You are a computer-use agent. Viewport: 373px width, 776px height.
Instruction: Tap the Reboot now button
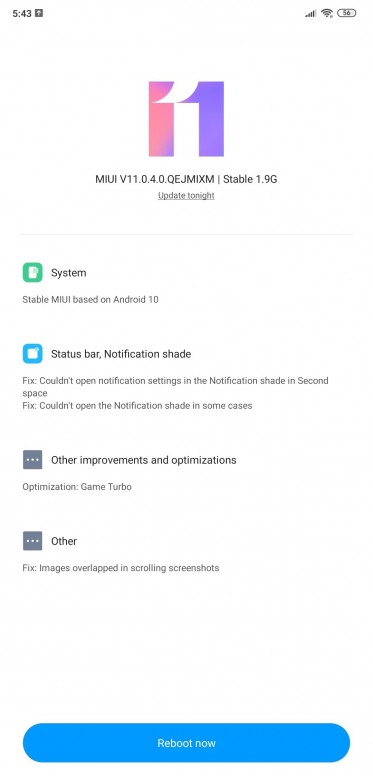(186, 743)
